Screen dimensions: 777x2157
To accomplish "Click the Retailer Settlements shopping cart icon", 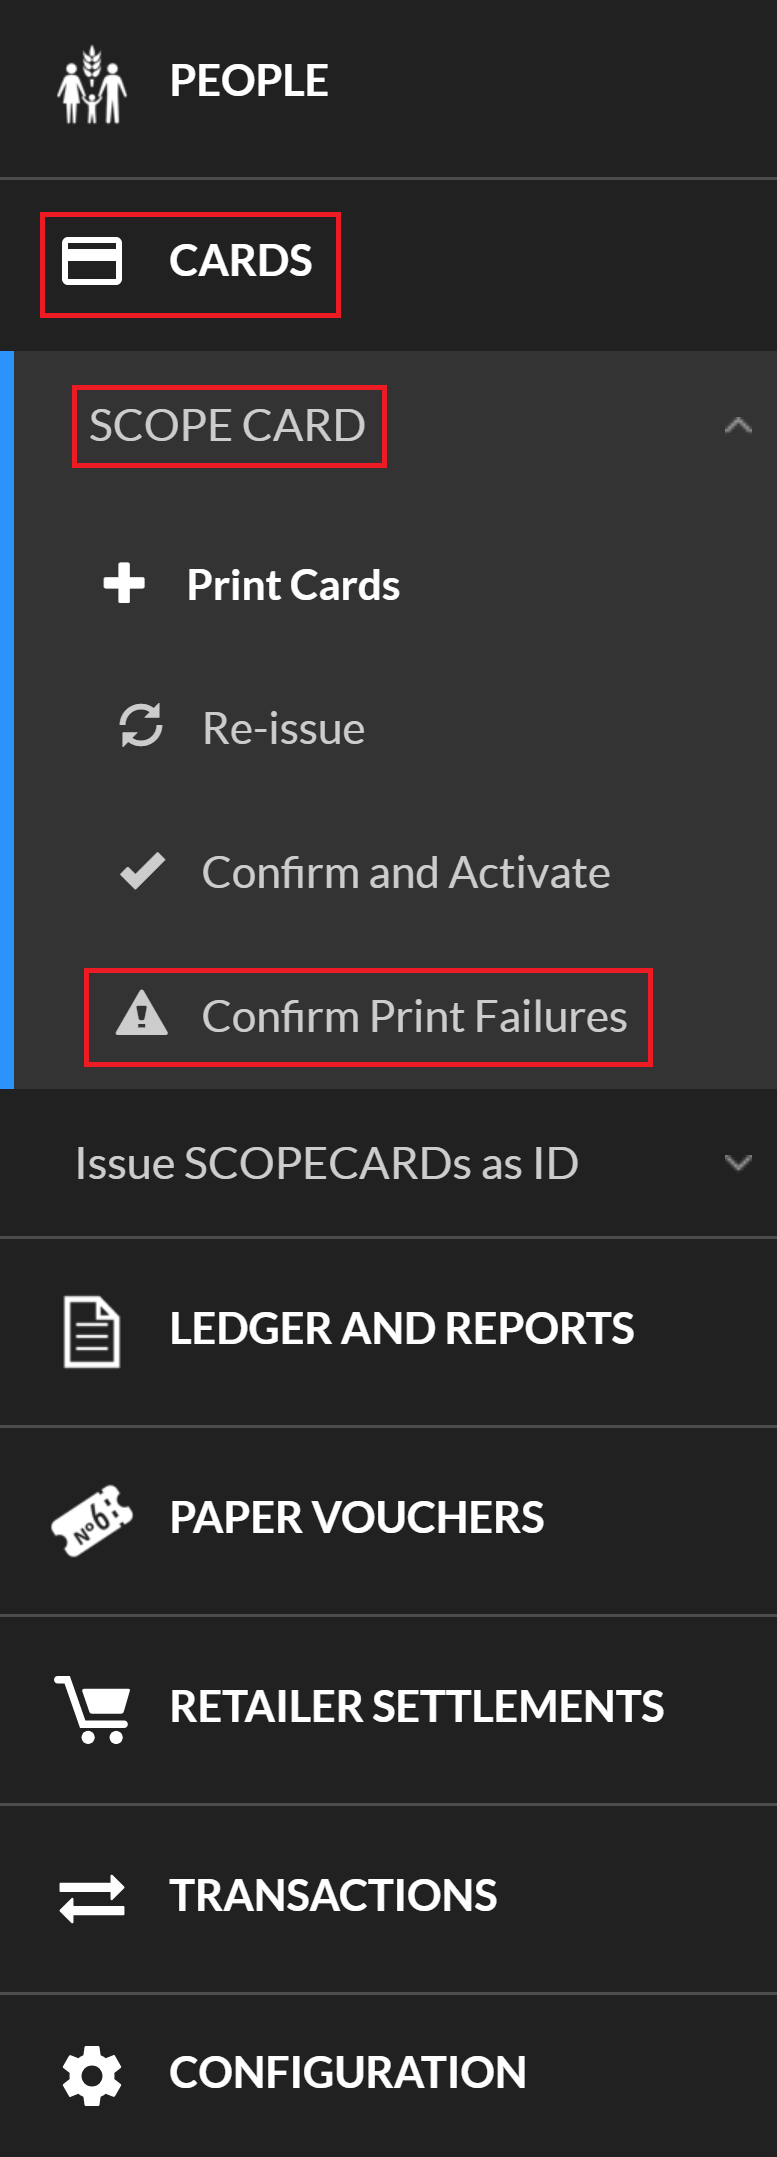I will click(92, 1708).
